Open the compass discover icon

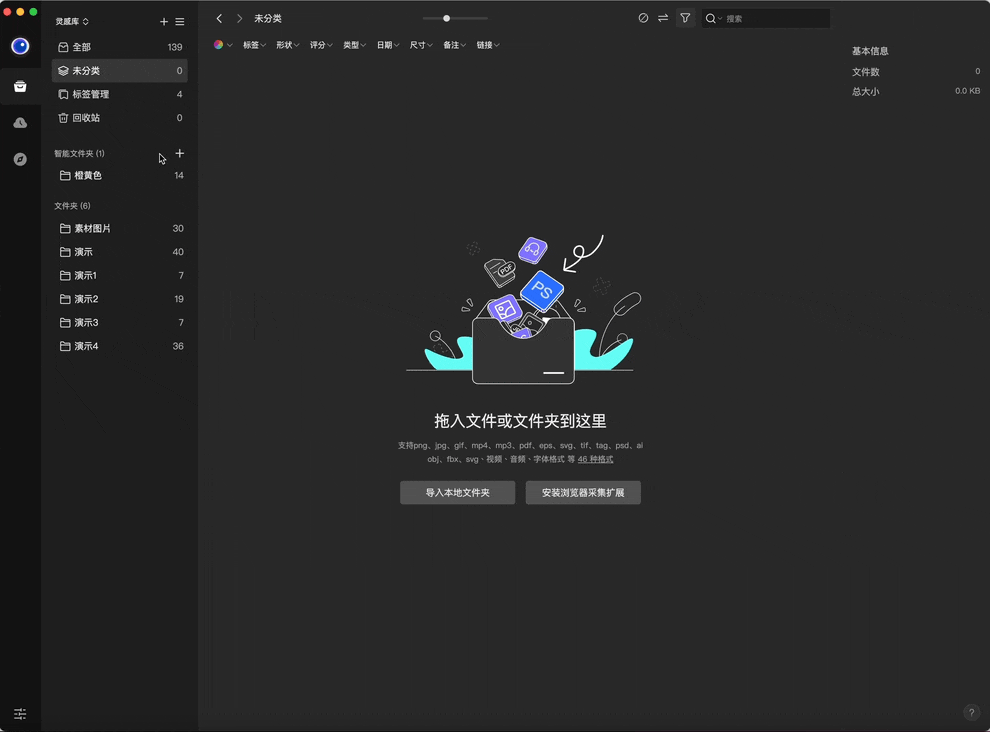pos(20,159)
